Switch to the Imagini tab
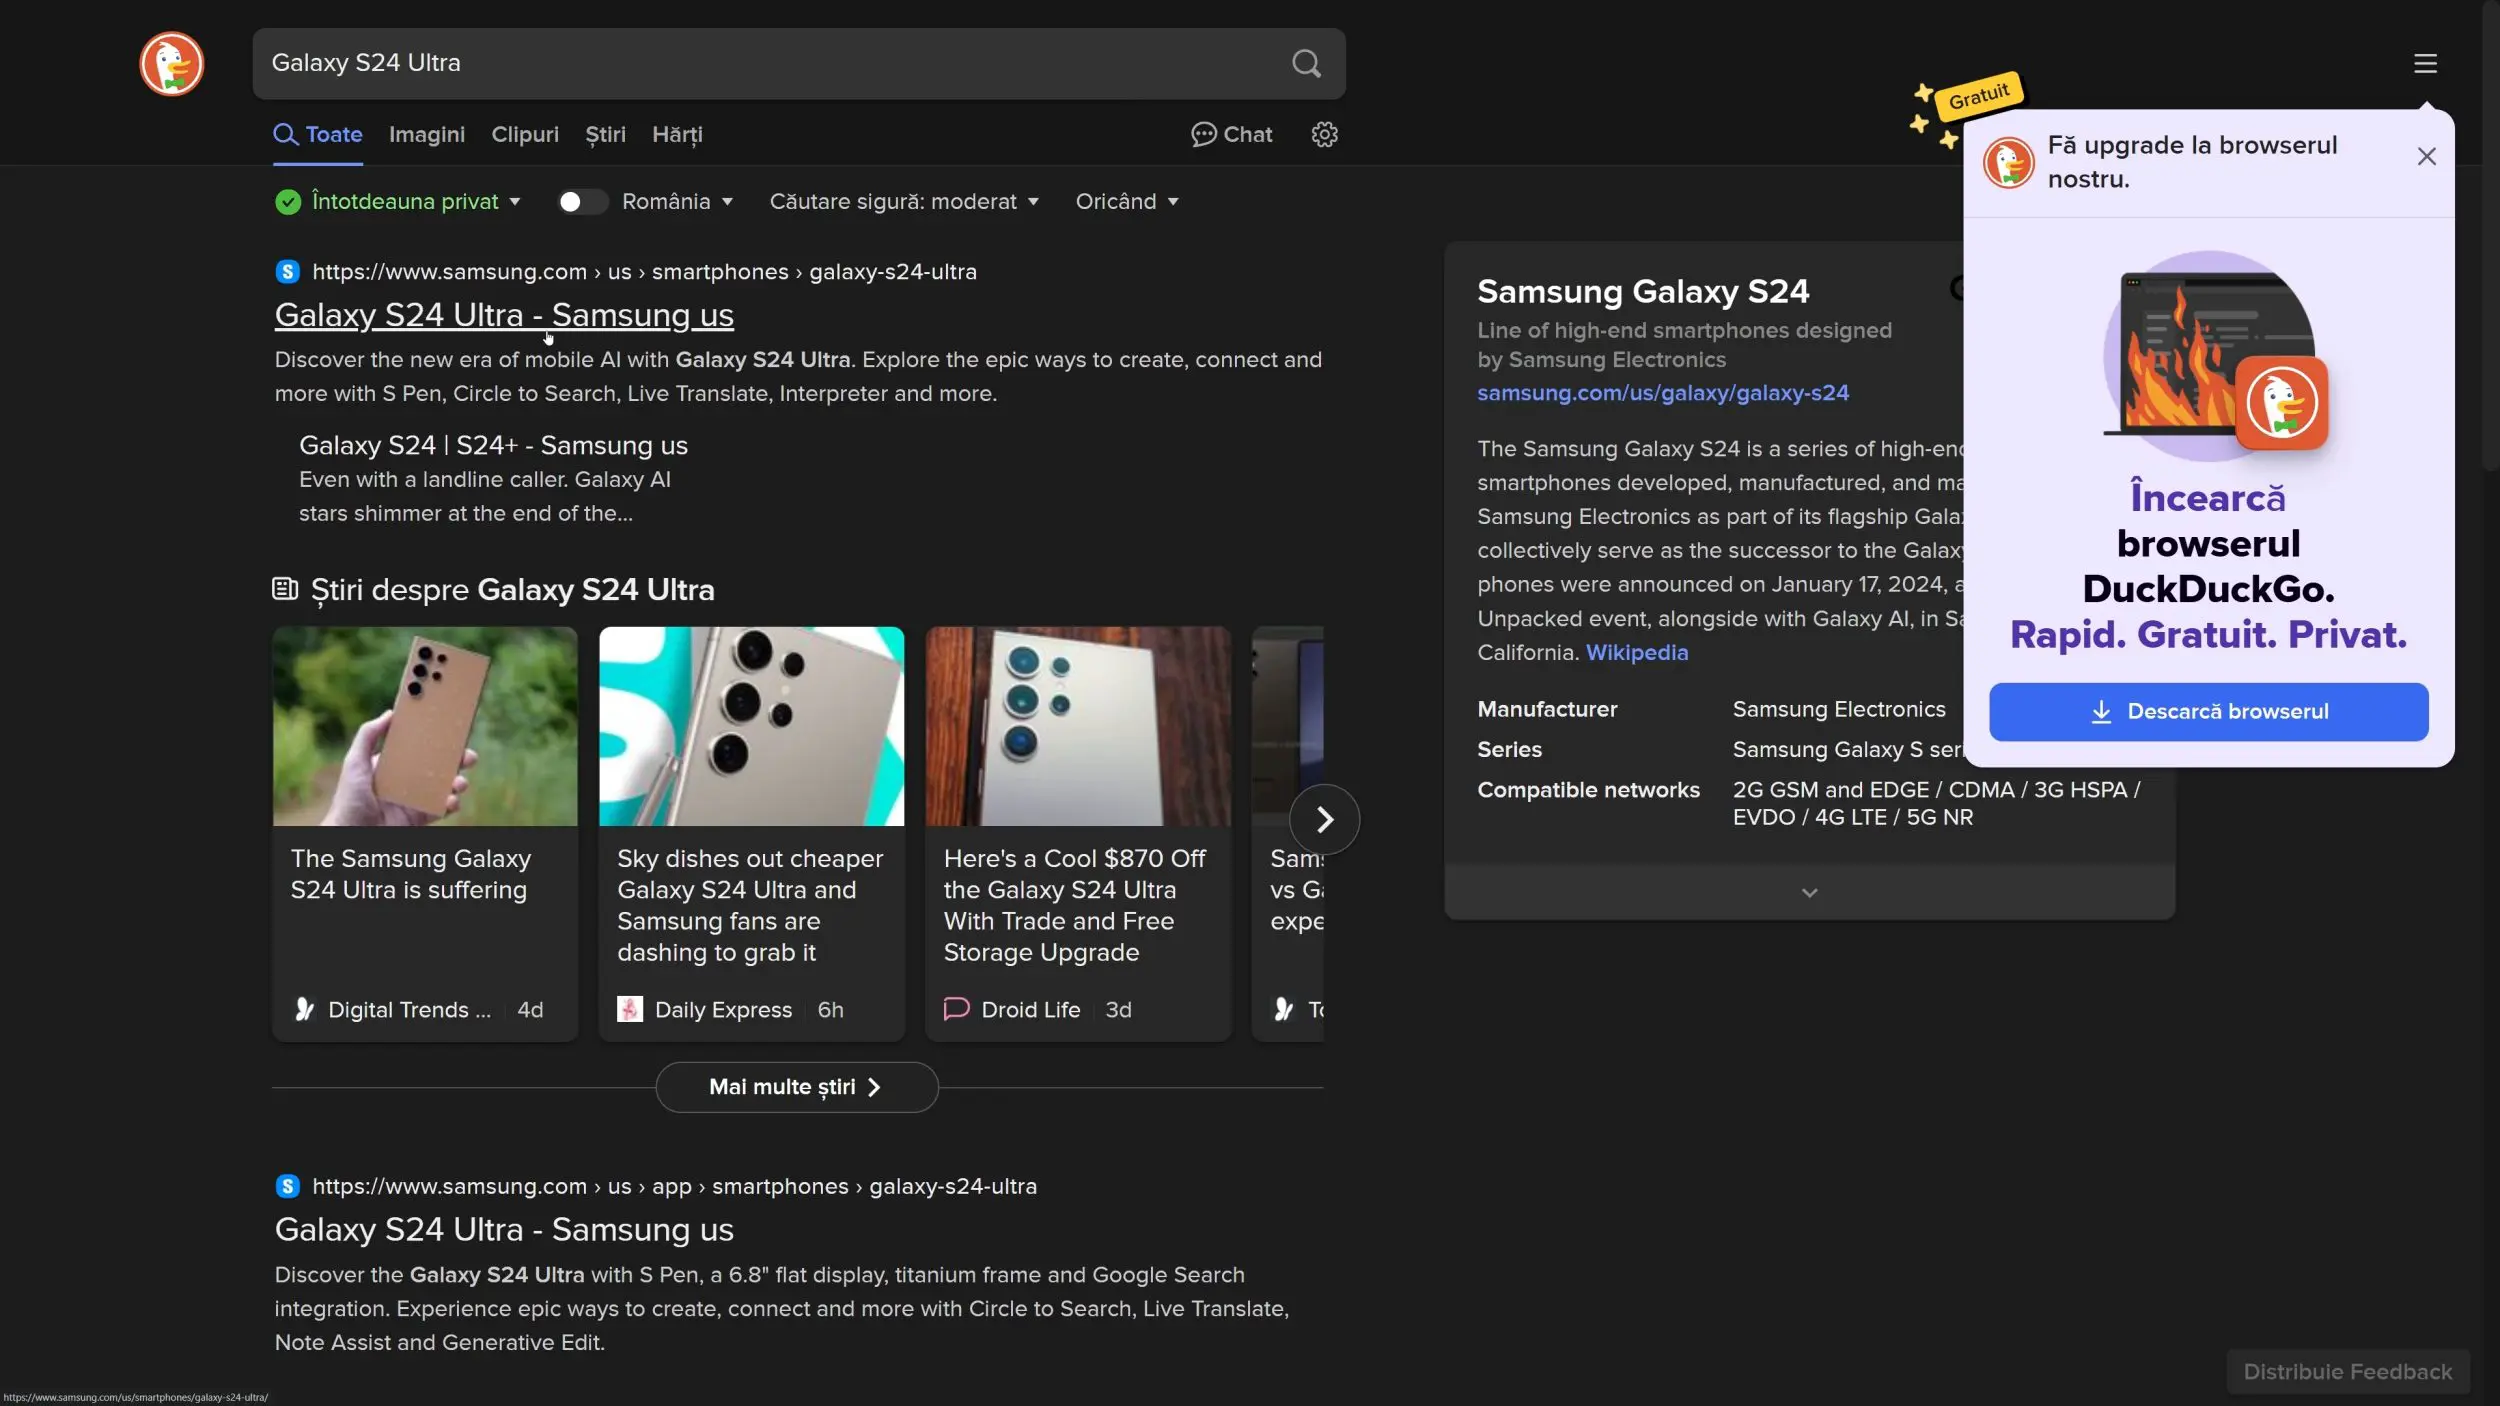The width and height of the screenshot is (2500, 1406). [x=427, y=135]
